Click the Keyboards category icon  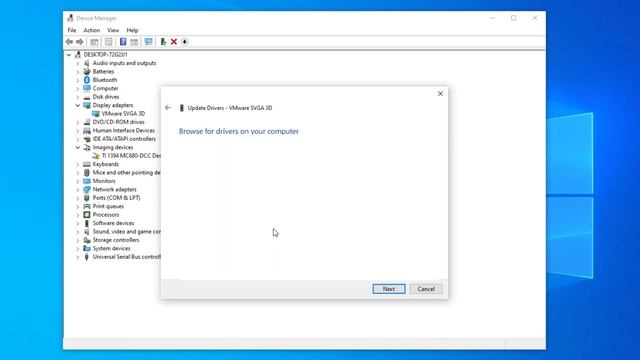(87, 164)
